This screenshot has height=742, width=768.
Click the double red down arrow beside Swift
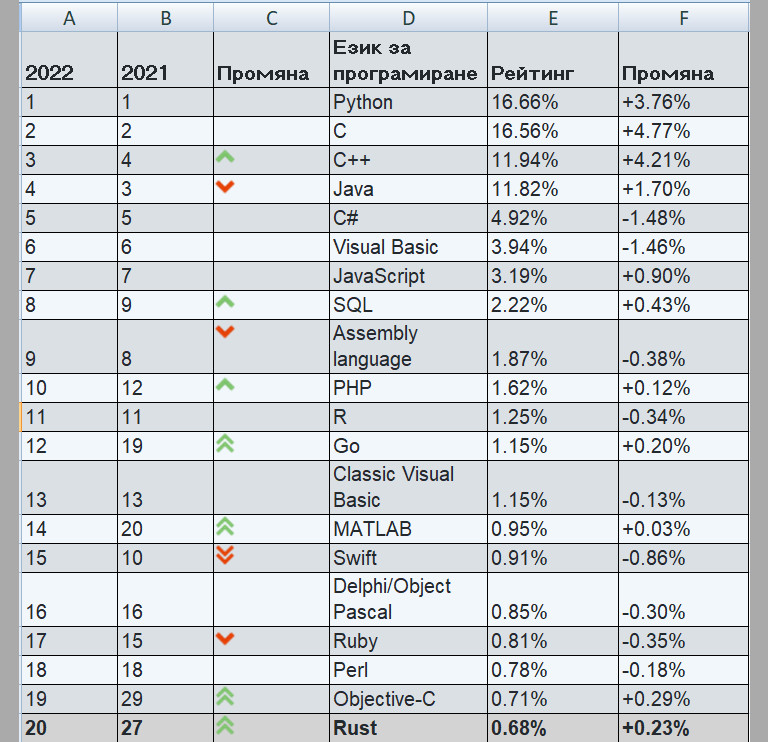tap(226, 556)
